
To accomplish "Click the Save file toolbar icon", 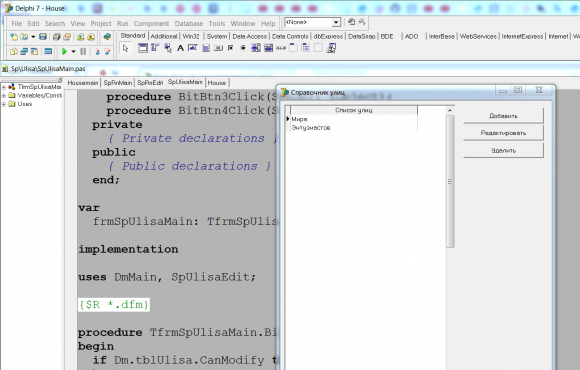I will click(43, 37).
